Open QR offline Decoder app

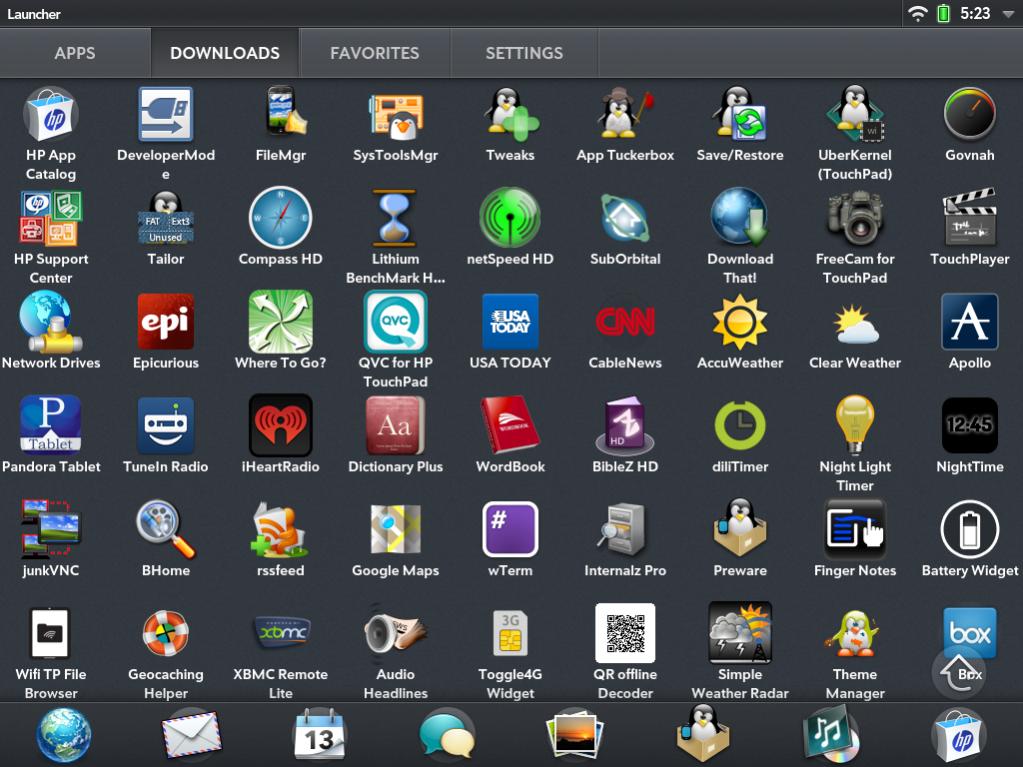click(625, 634)
